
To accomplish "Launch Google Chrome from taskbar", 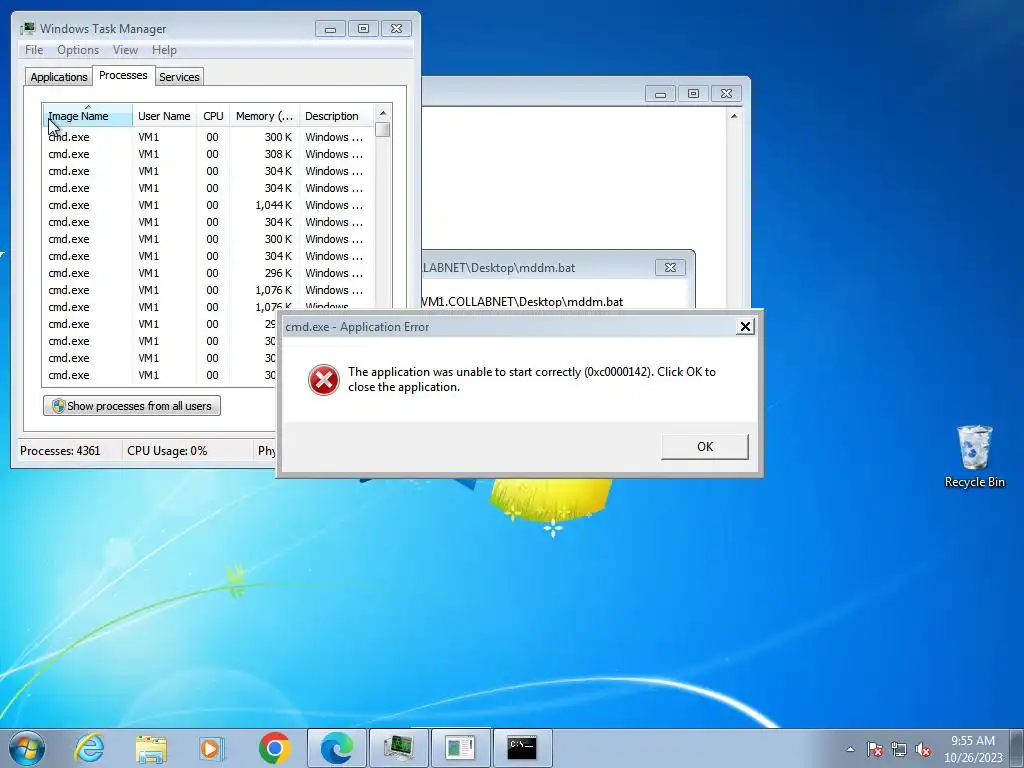I will (x=274, y=748).
